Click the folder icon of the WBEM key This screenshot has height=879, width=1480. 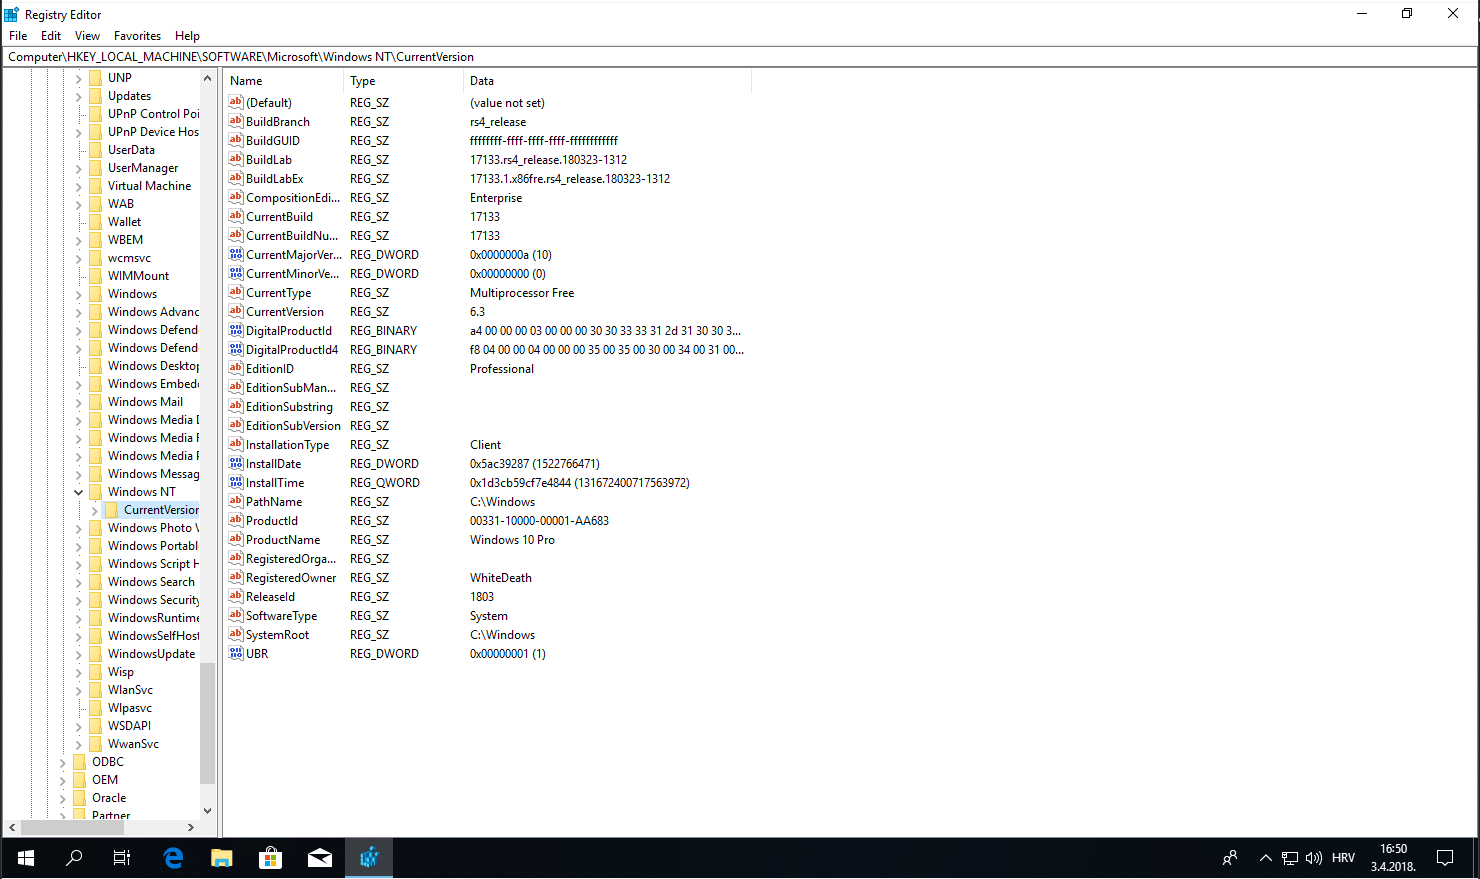click(x=96, y=239)
